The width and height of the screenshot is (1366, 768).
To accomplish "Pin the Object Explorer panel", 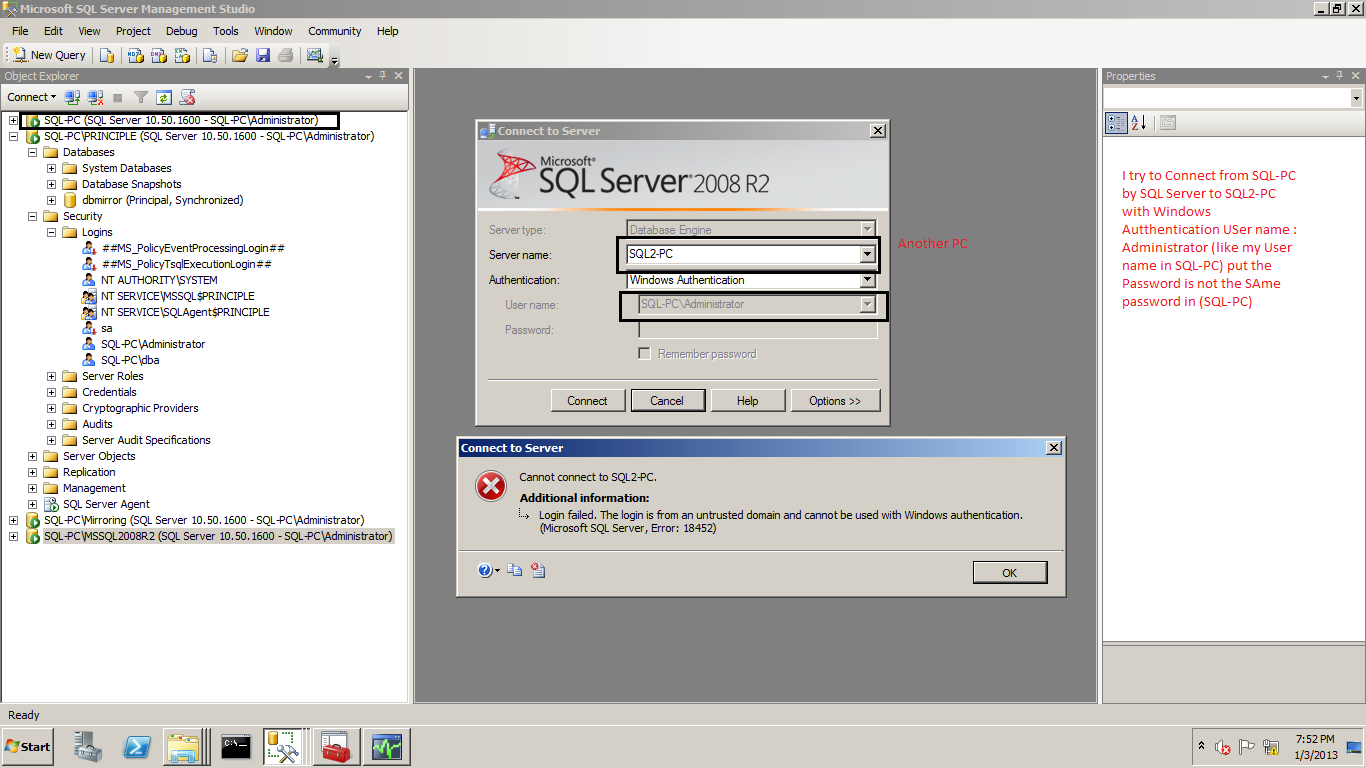I will coord(383,76).
